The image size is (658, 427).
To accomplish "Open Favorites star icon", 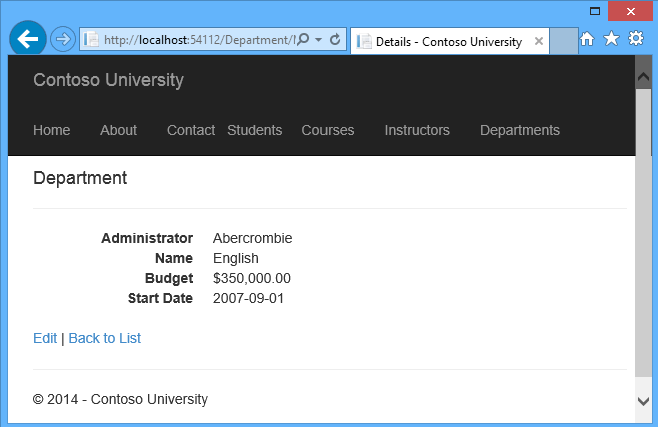I will [x=611, y=39].
